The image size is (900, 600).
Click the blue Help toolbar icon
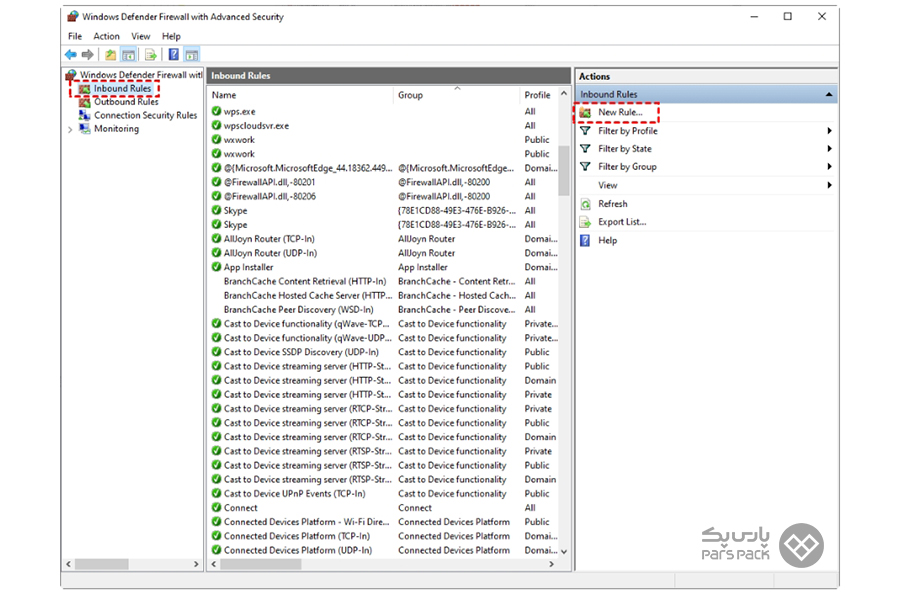click(173, 55)
